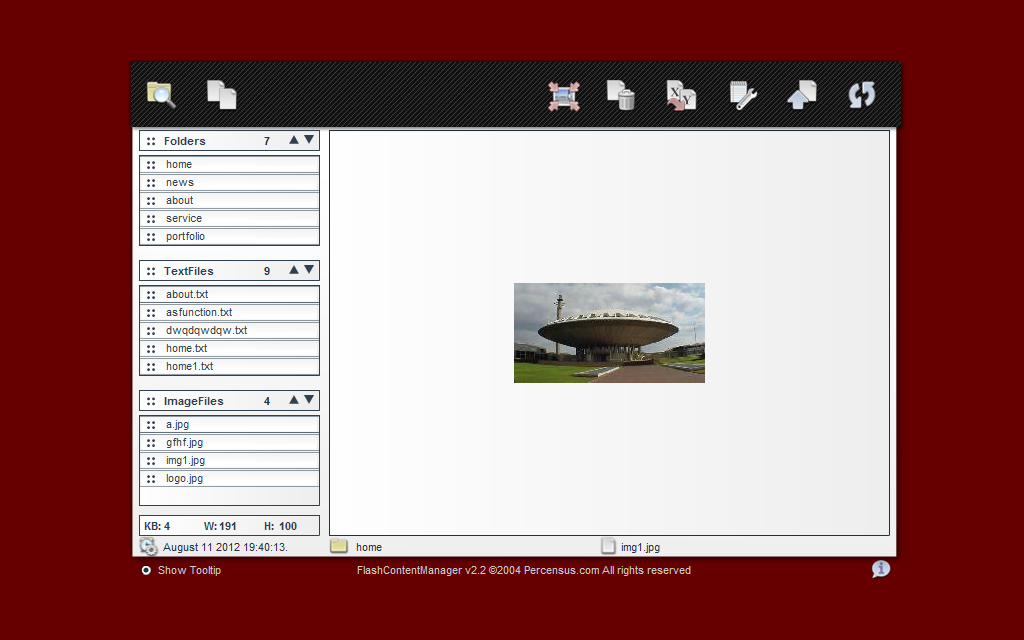Click the KB: 4 size value
Screen dimensions: 1024x640
(157, 526)
